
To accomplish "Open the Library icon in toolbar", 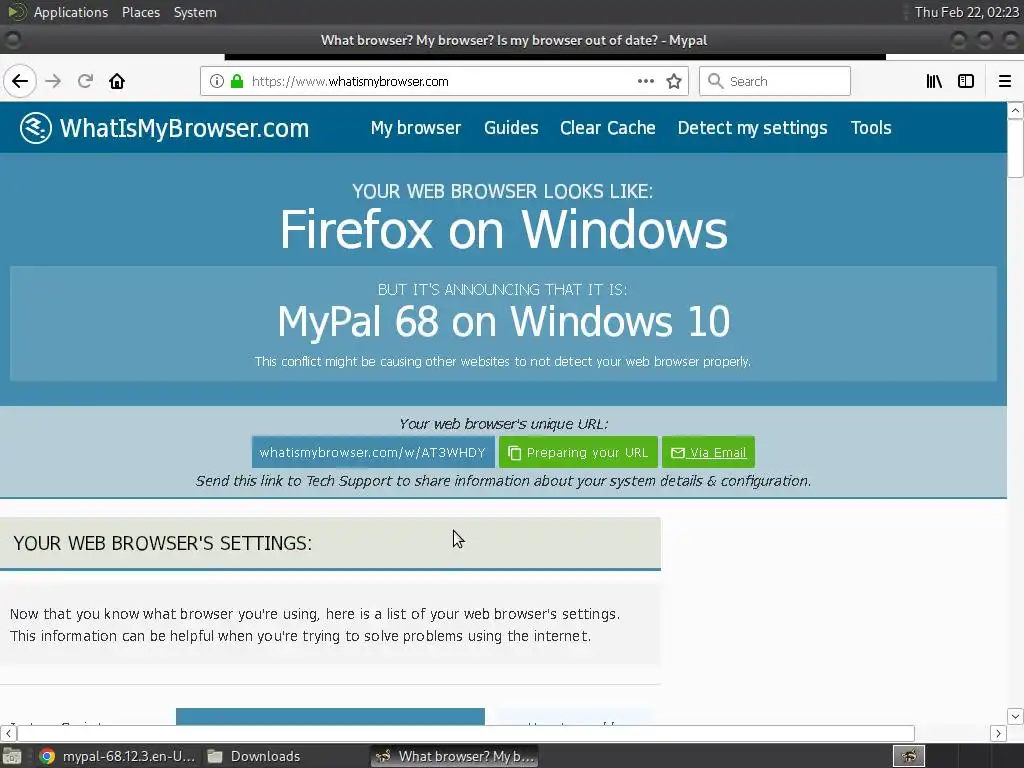I will [x=935, y=81].
